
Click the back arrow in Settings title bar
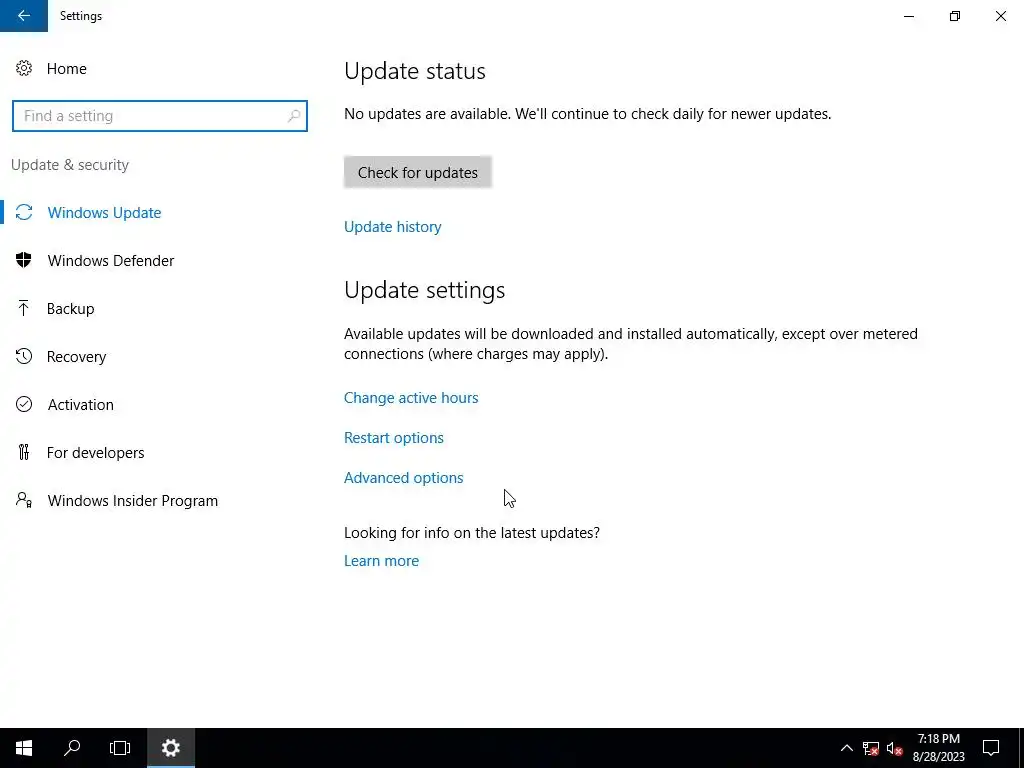click(24, 16)
